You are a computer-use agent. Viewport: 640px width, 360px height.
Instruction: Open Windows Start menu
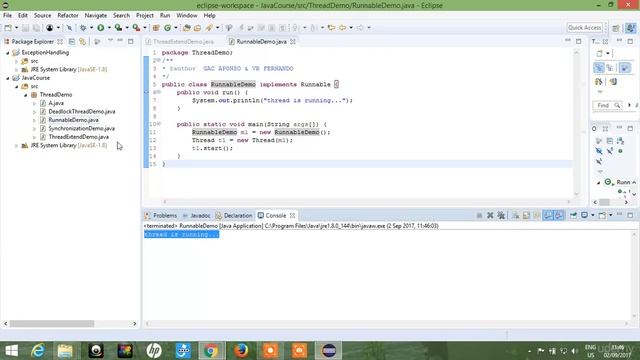pos(11,351)
